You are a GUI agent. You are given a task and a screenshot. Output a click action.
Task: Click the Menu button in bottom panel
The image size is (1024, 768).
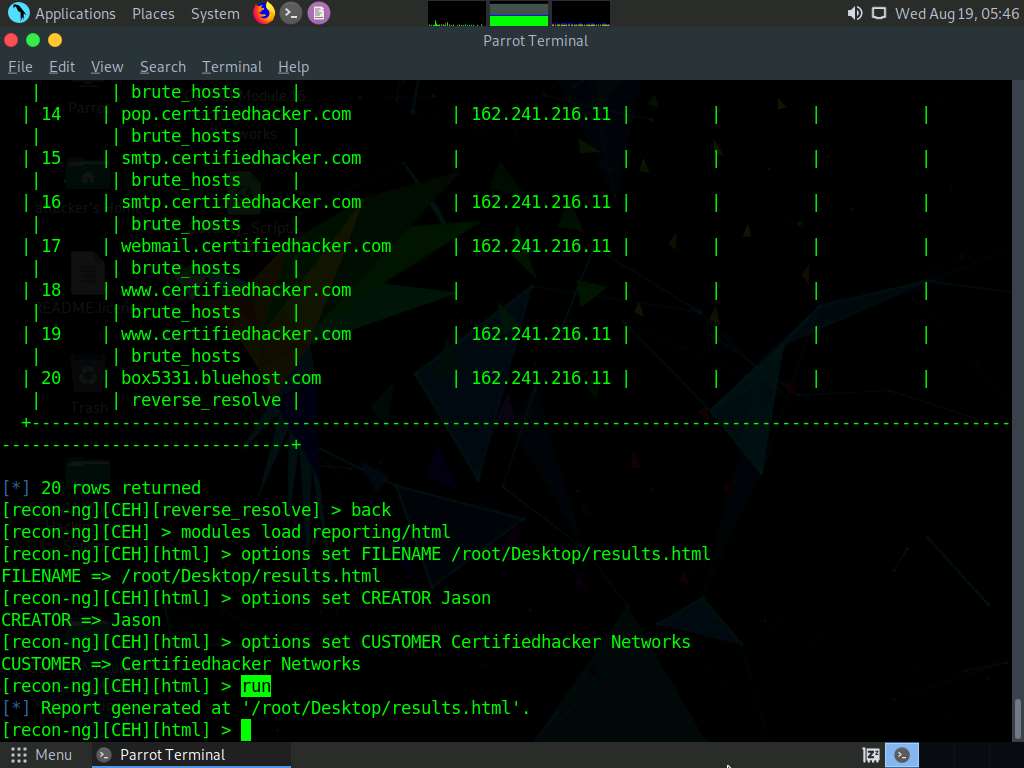(41, 755)
